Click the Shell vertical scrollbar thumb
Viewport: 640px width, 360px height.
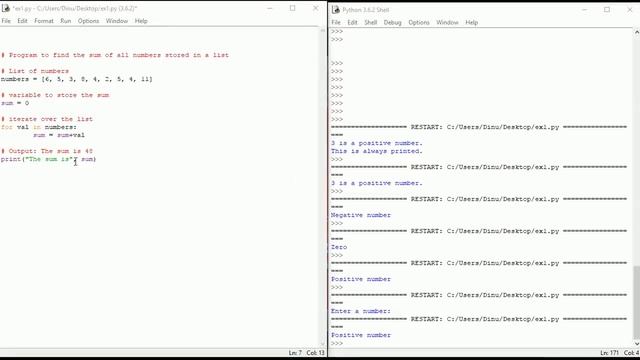pos(637,302)
